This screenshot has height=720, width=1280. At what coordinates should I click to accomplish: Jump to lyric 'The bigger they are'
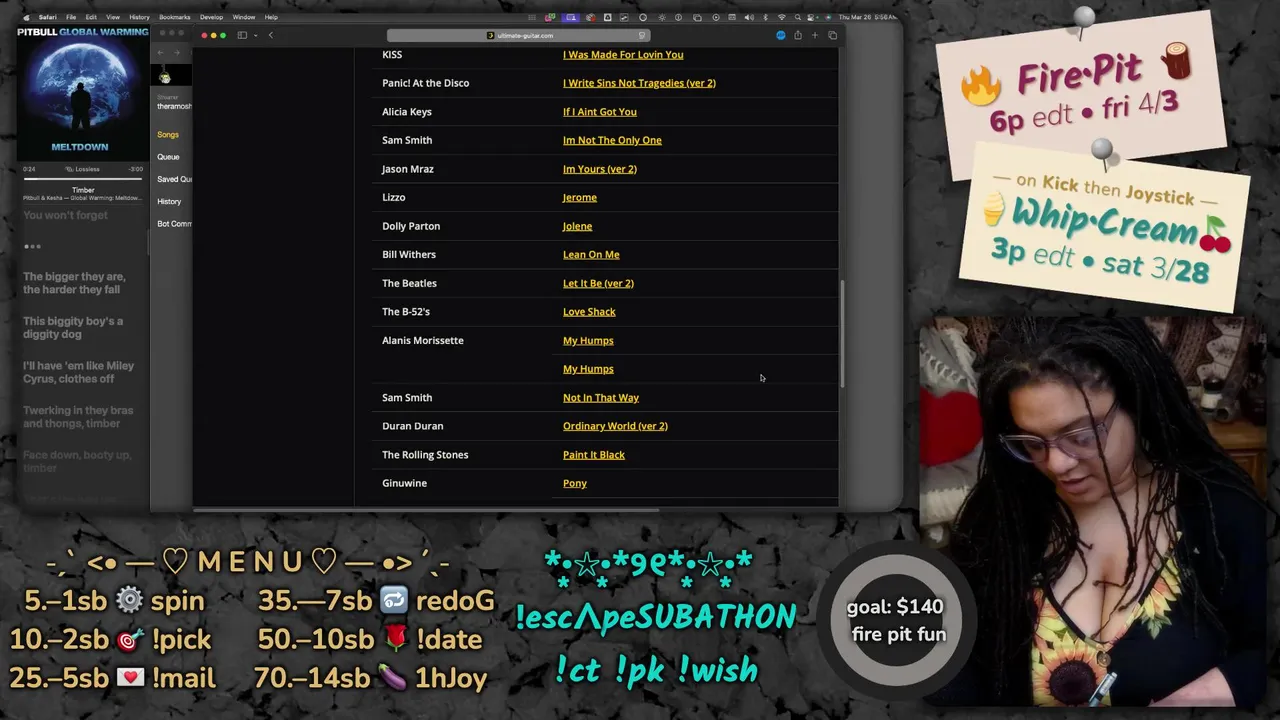[74, 283]
